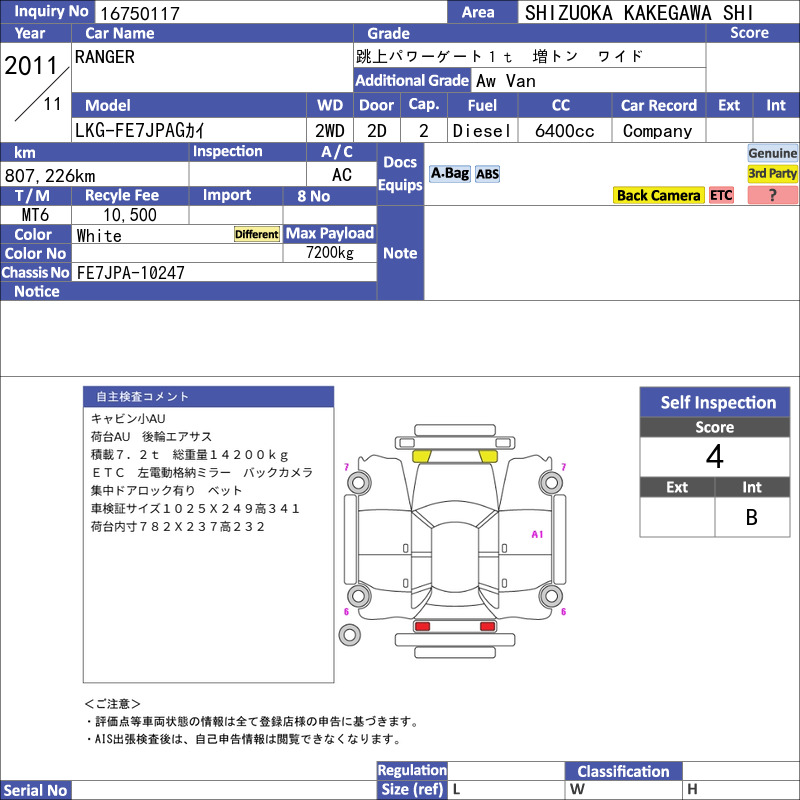
Task: Click the red ETC tag
Action: [x=721, y=195]
